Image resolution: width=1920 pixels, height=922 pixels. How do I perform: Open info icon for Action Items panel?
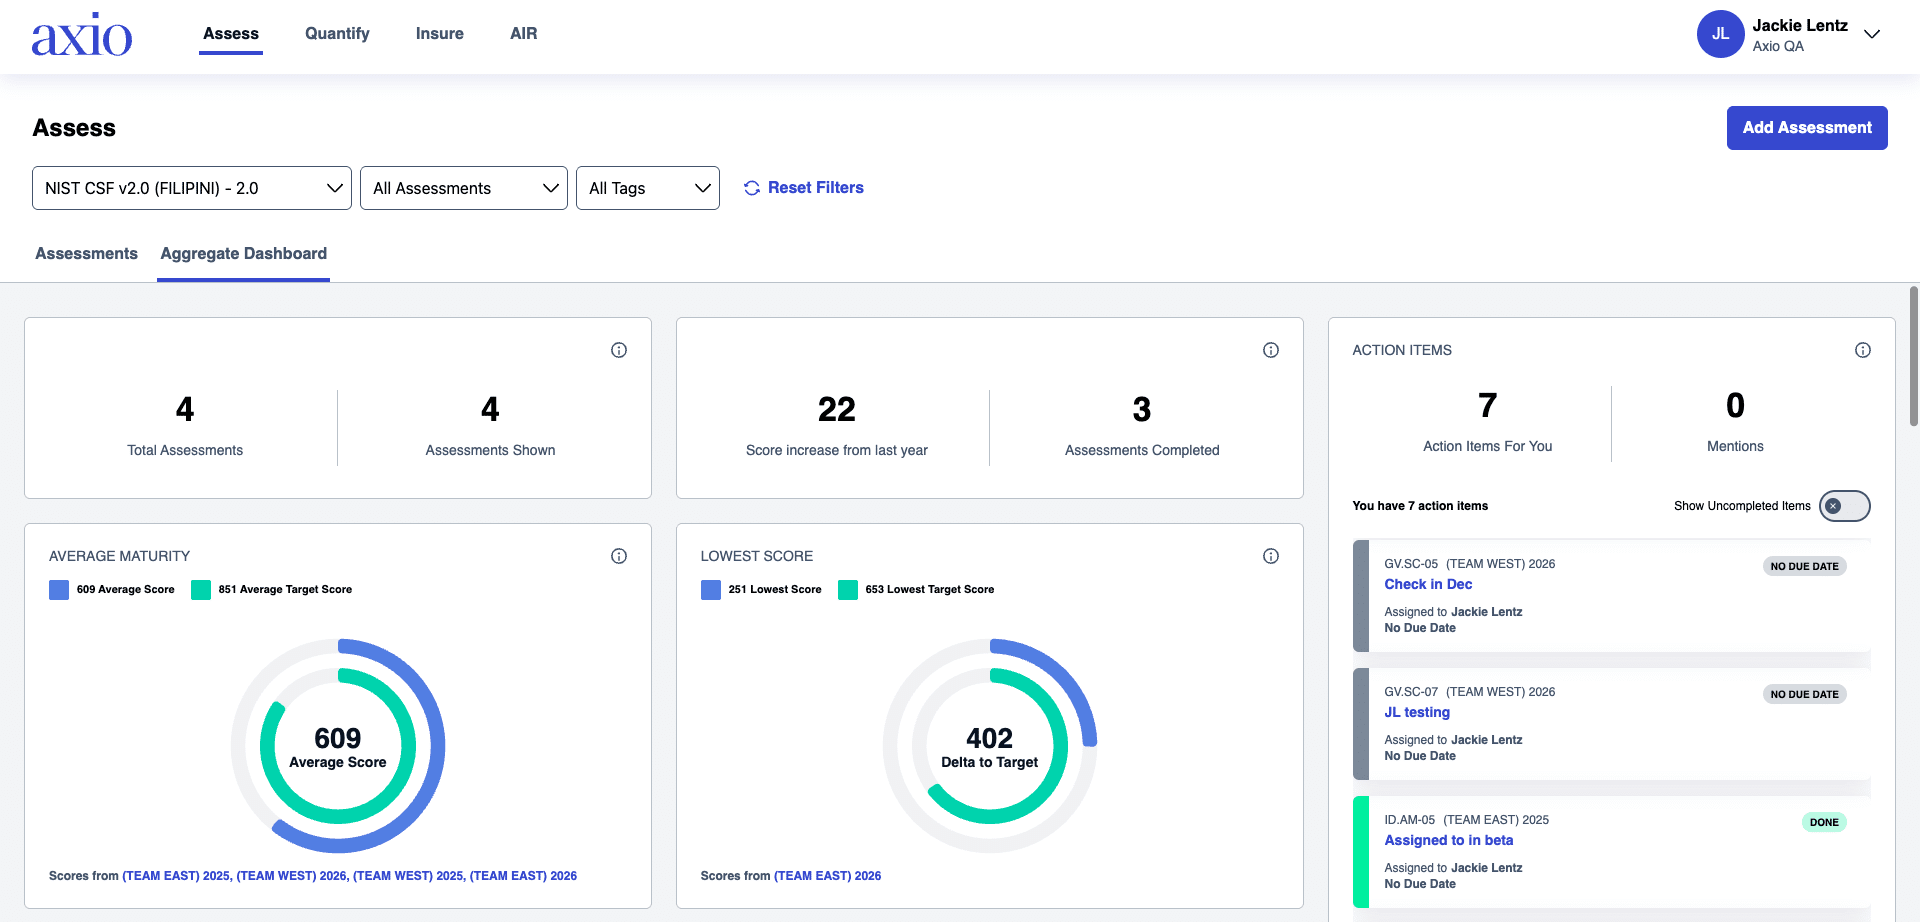pyautogui.click(x=1863, y=350)
